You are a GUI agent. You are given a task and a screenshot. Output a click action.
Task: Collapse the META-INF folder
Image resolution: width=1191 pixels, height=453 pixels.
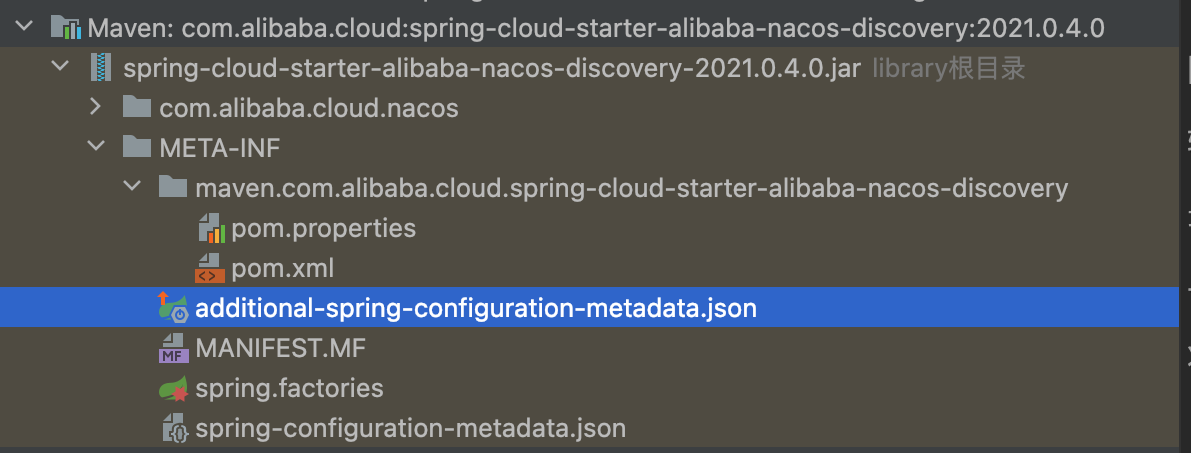point(96,148)
